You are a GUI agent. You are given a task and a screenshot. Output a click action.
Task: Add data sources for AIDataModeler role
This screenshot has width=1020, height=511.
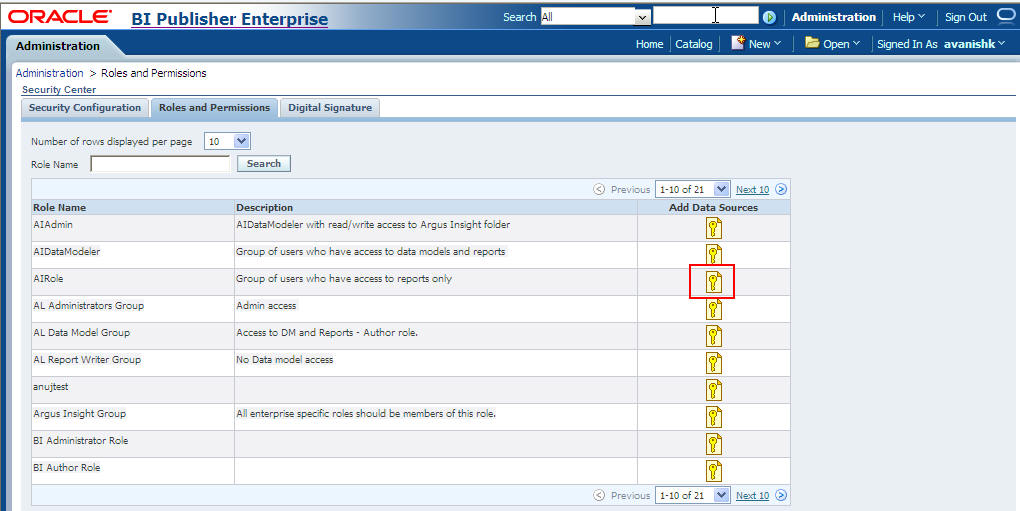pos(714,255)
